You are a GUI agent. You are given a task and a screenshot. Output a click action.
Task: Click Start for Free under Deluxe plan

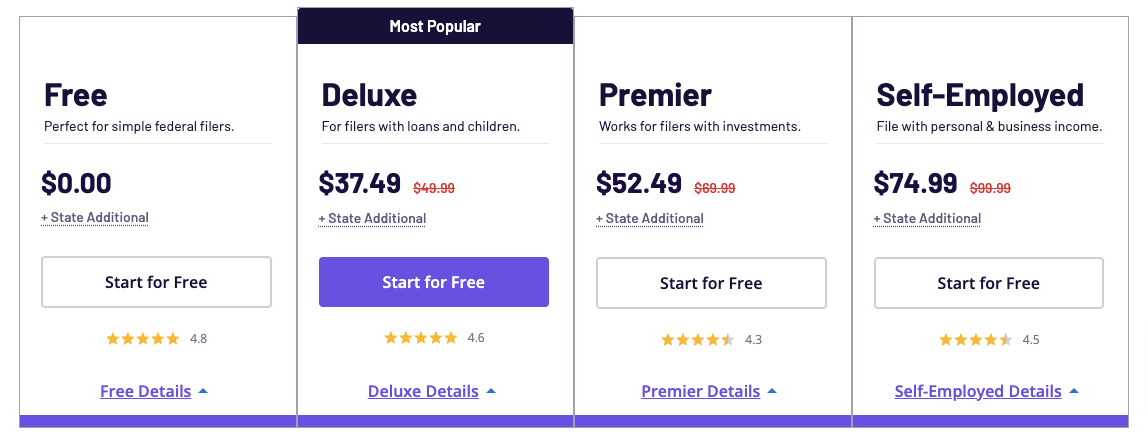pos(434,282)
